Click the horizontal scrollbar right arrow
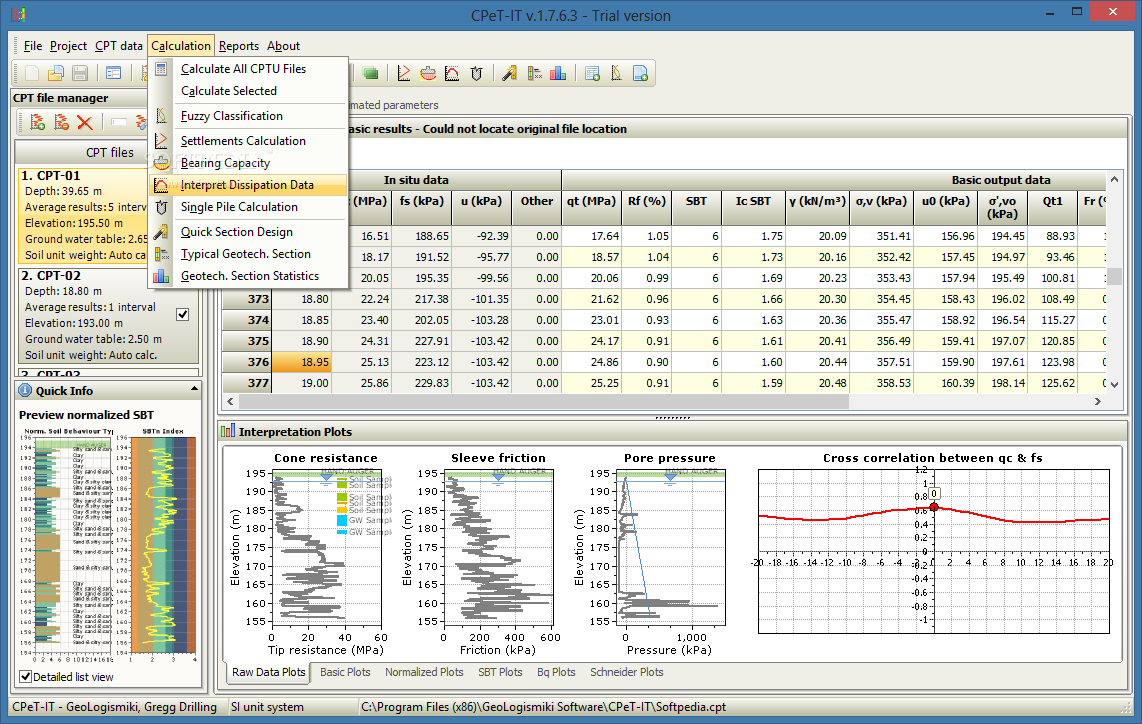Screen dimensions: 1142x724 pos(1098,401)
